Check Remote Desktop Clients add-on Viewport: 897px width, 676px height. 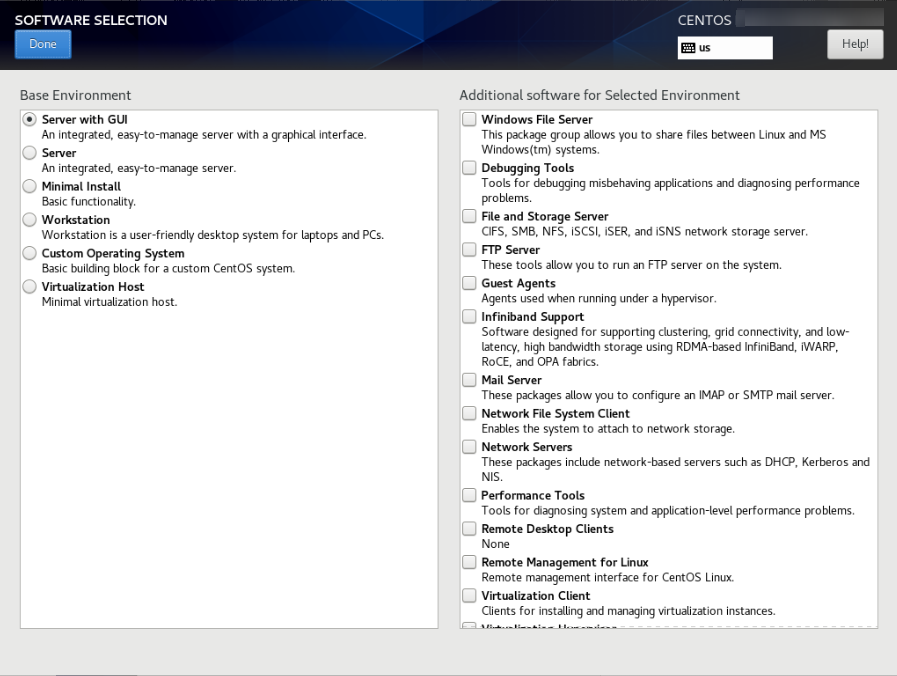pyautogui.click(x=469, y=528)
